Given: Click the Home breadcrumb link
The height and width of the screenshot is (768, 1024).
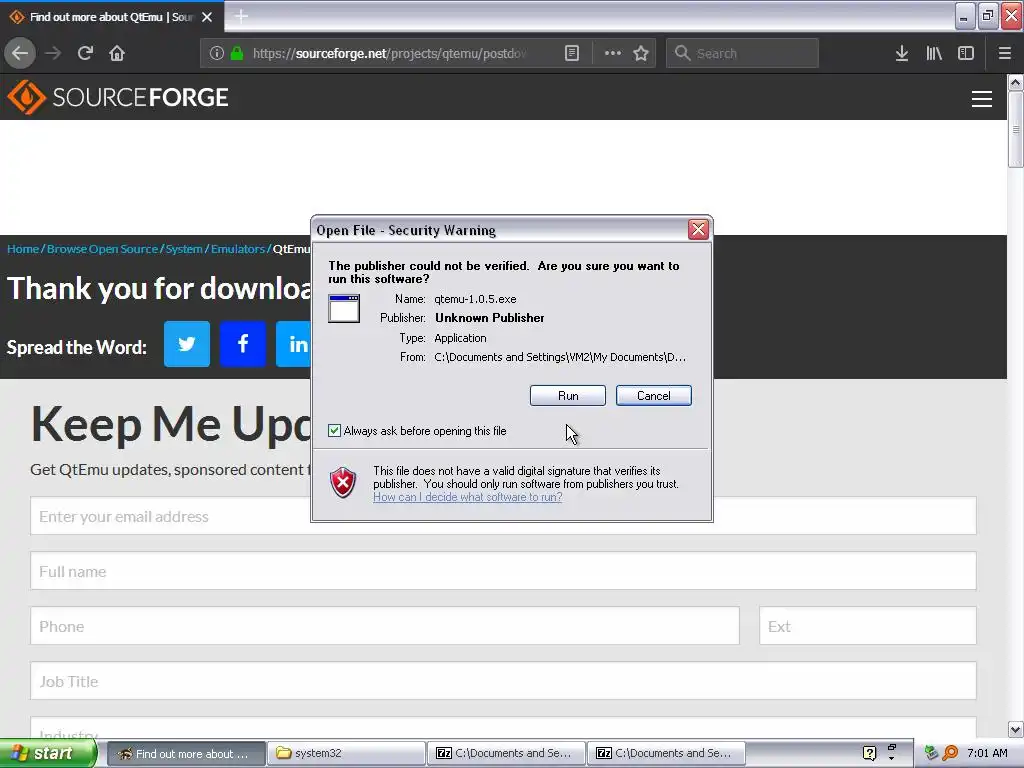Looking at the screenshot, I should (23, 249).
